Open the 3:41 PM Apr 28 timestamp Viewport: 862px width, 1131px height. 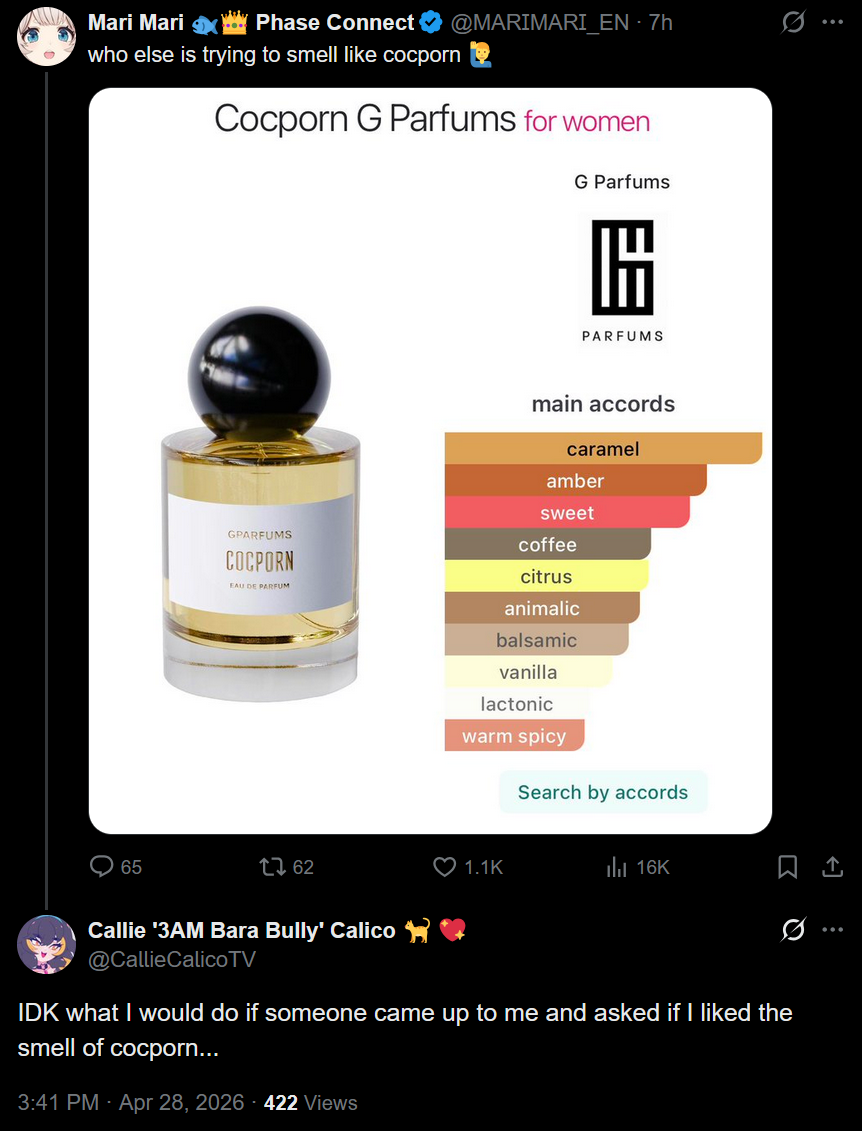tap(131, 1102)
